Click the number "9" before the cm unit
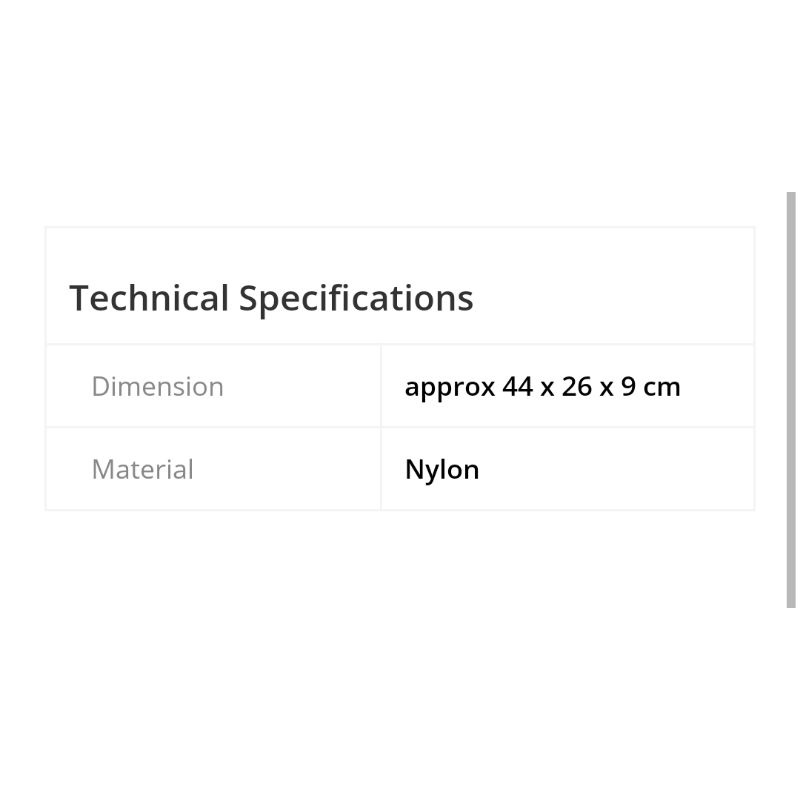Screen dimensions: 800x800 tap(628, 387)
